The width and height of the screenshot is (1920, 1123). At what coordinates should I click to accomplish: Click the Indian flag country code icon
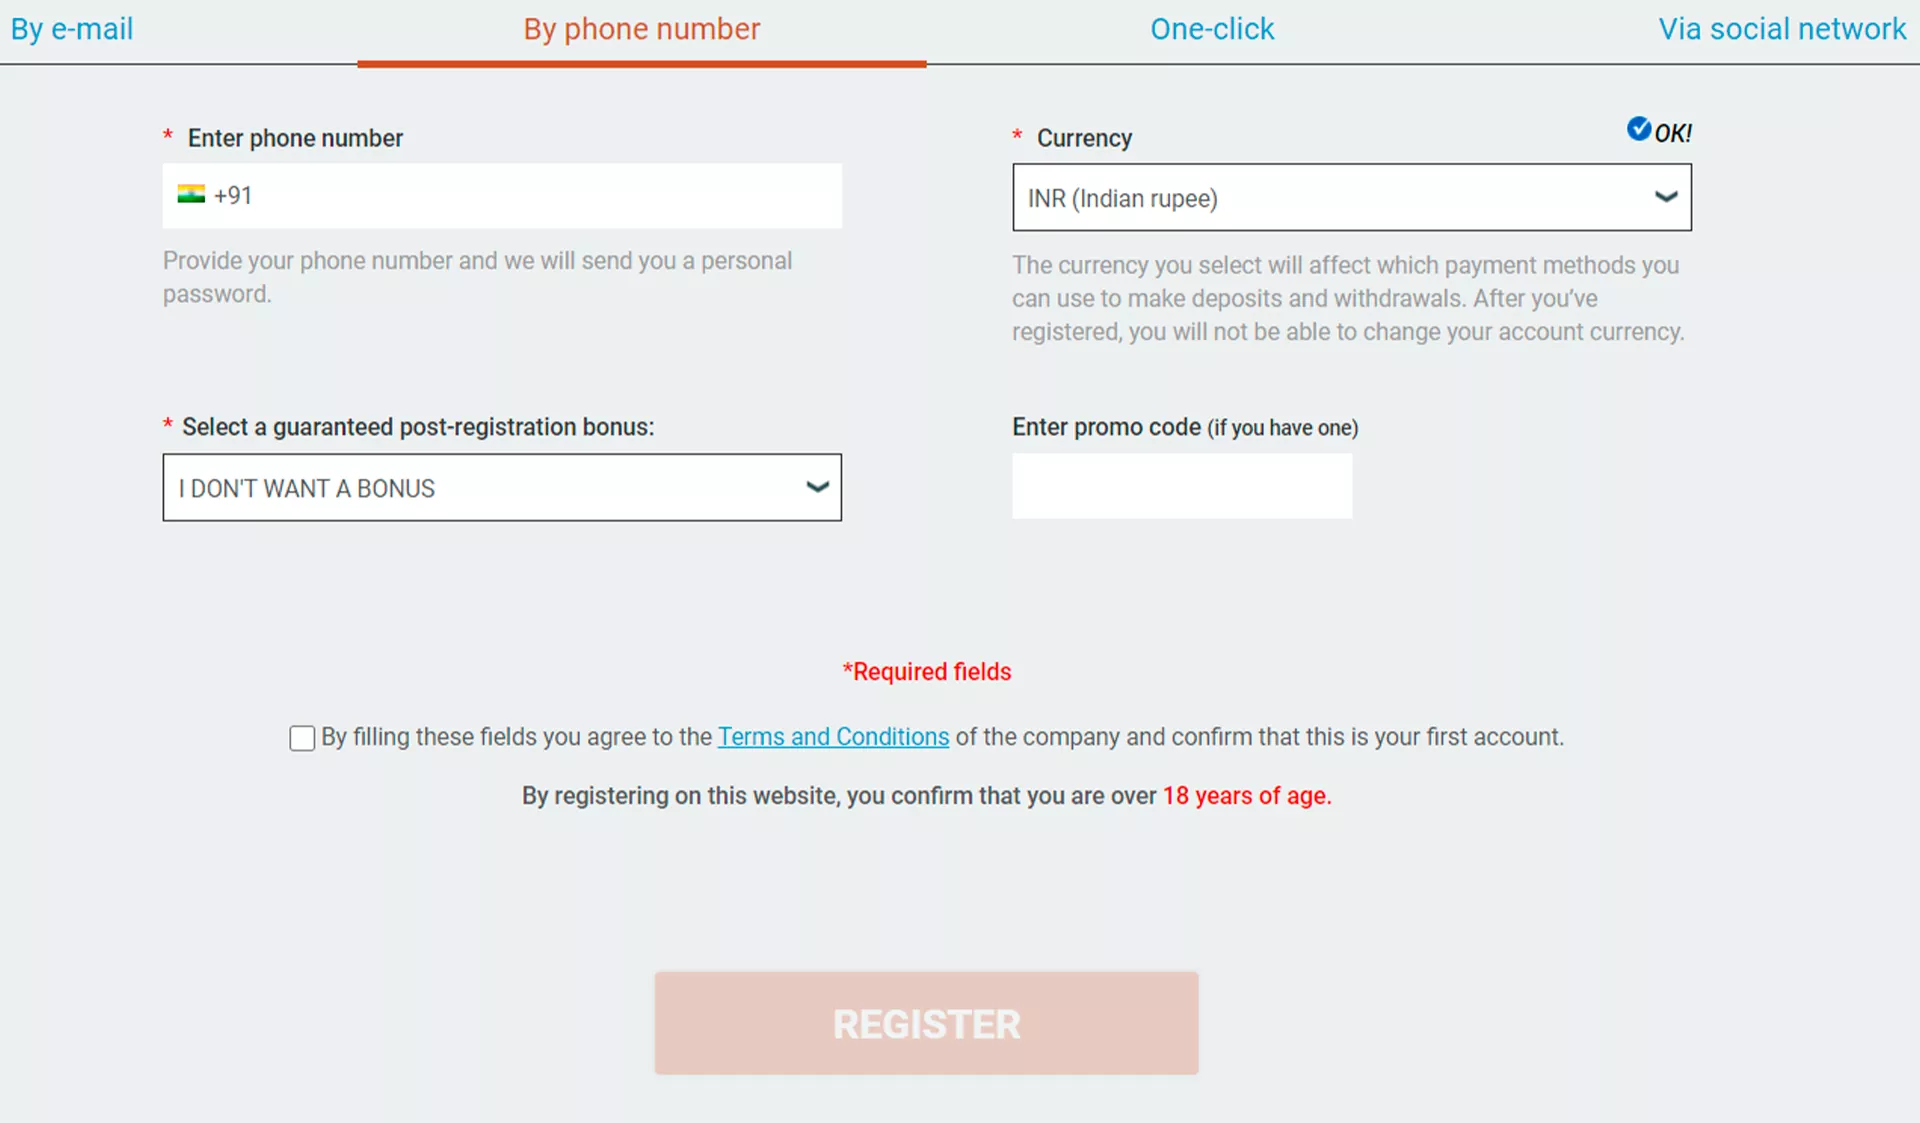coord(190,197)
